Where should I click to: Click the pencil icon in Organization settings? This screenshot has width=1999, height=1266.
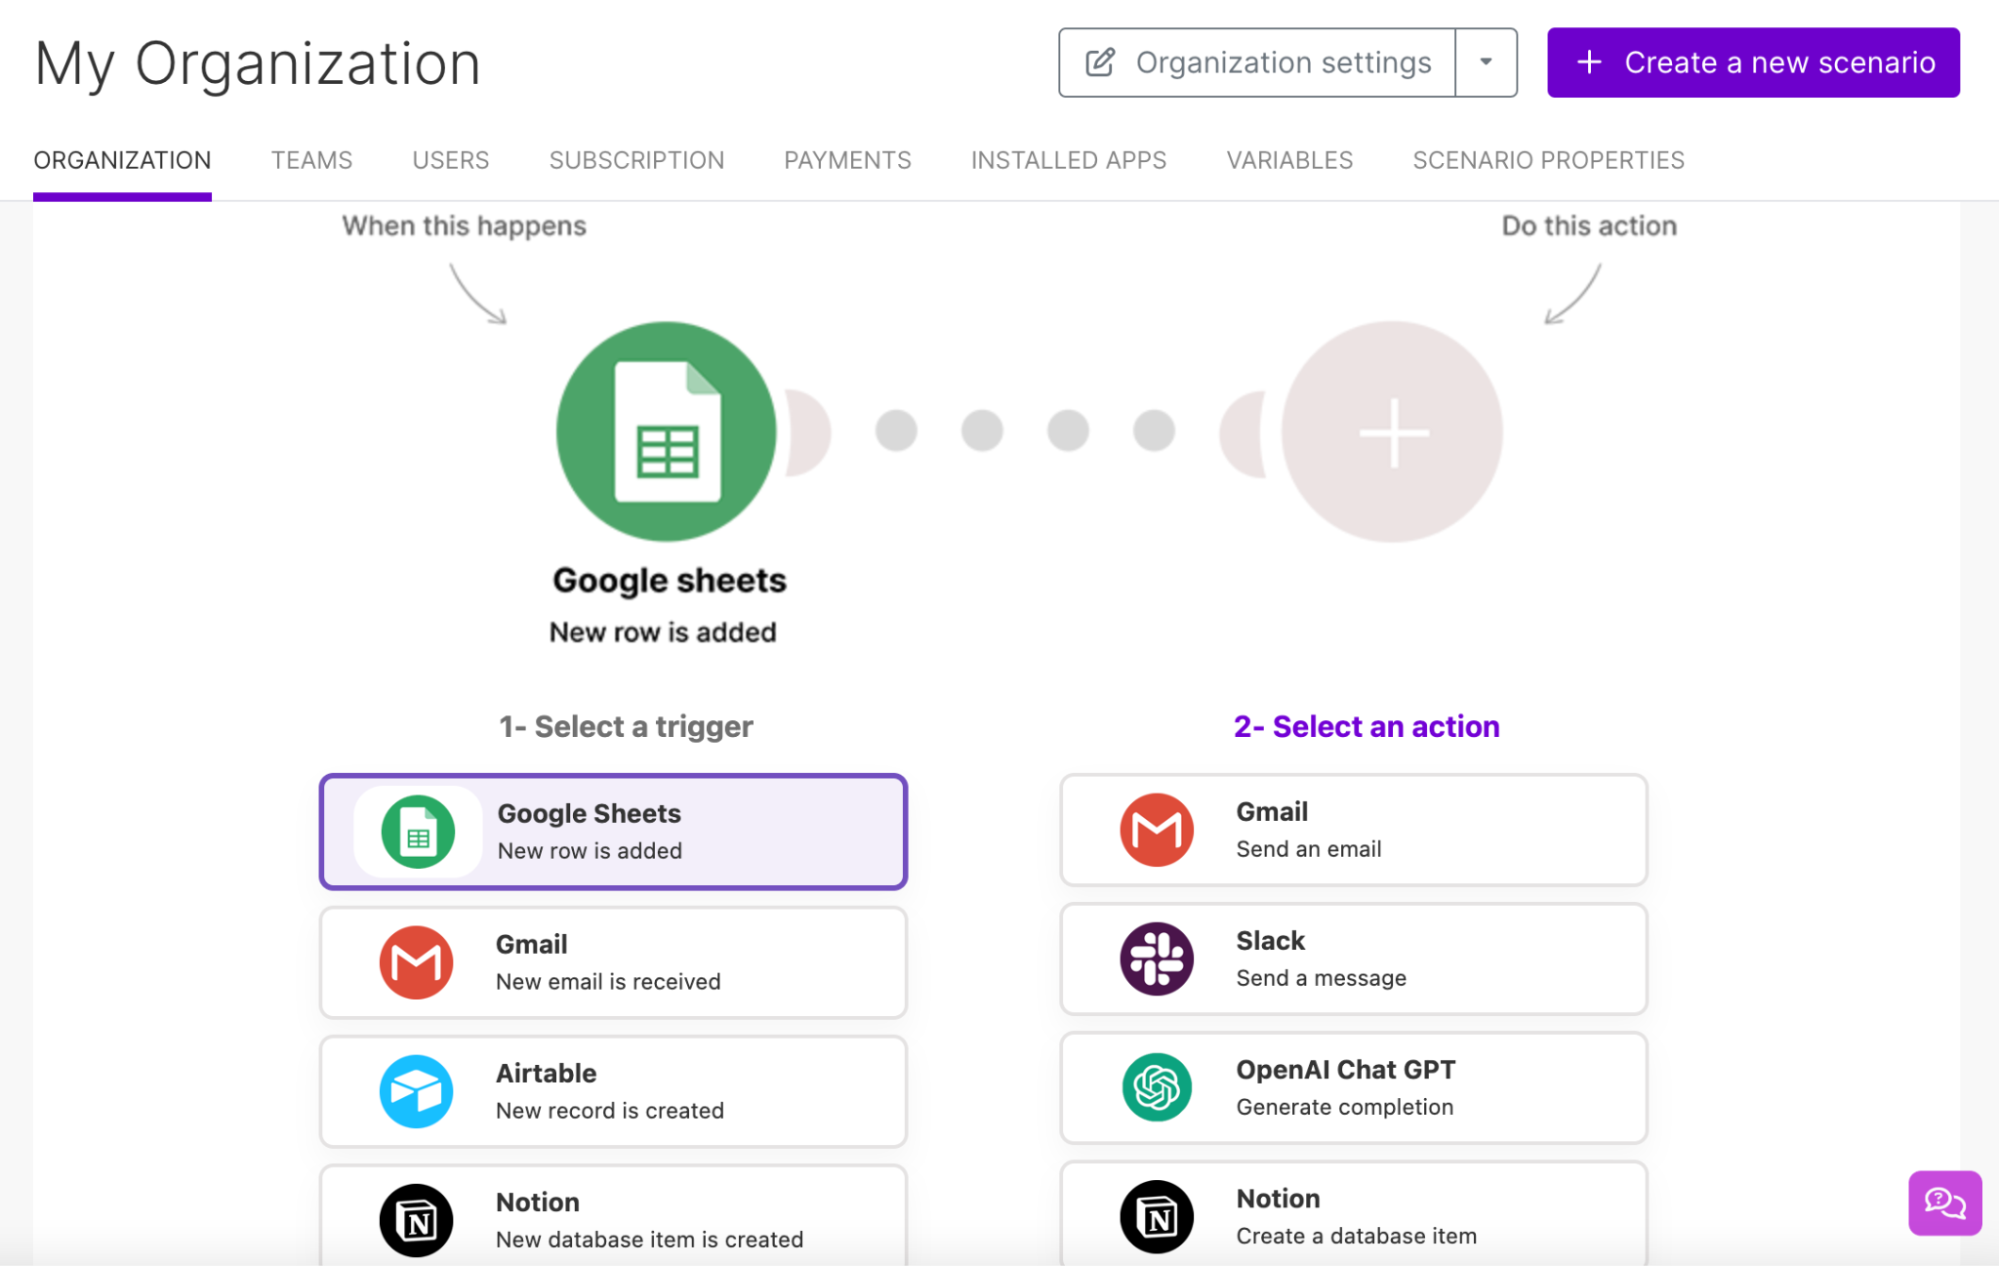(1100, 62)
